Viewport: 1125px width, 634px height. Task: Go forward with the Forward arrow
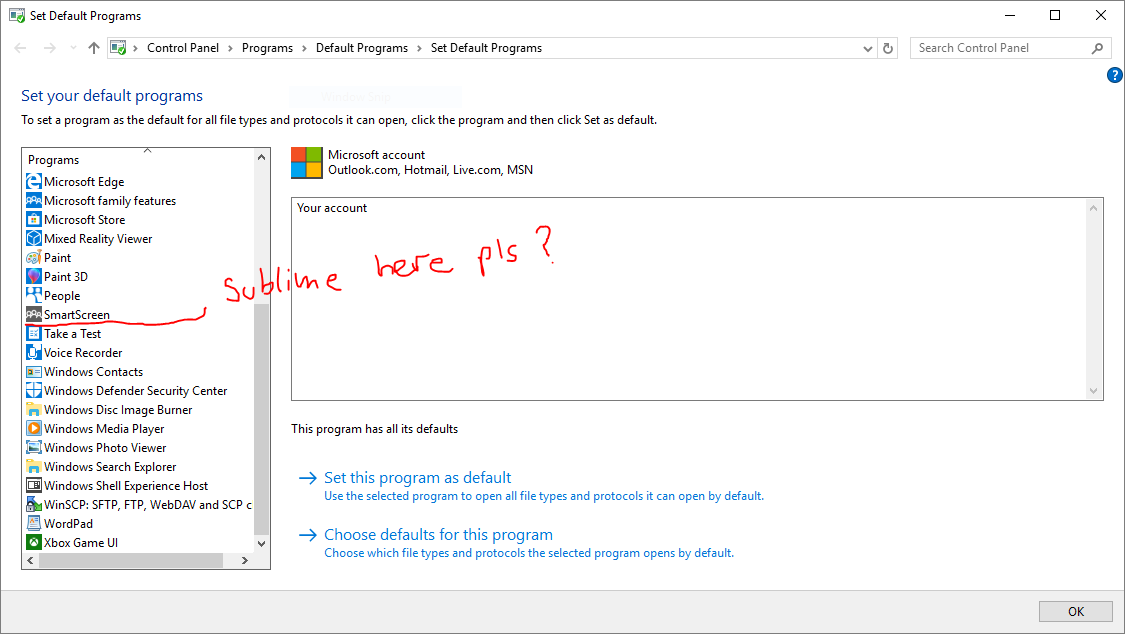click(50, 48)
